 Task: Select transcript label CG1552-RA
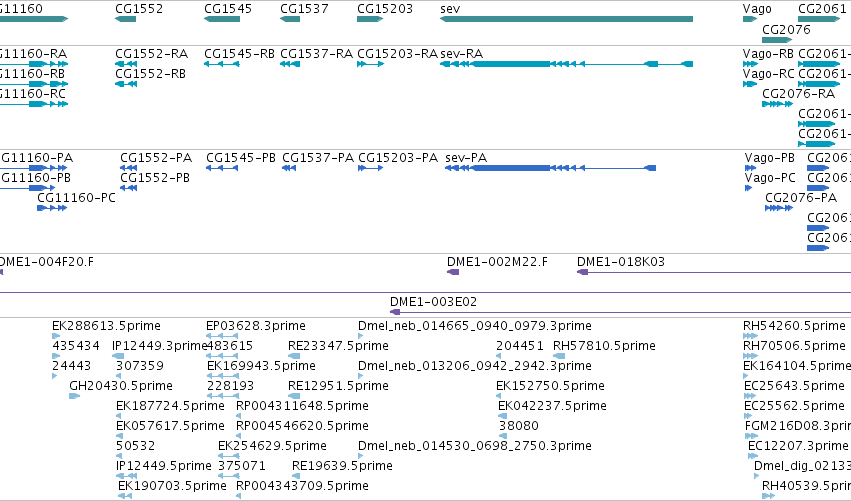[151, 54]
